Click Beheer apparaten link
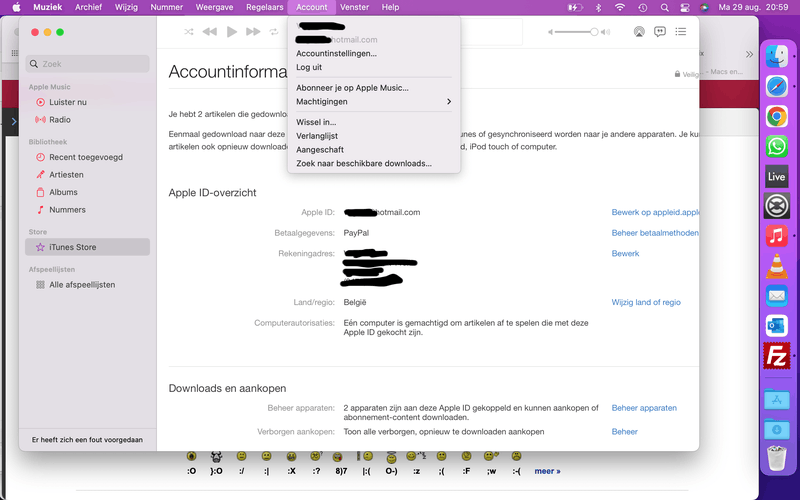The height and width of the screenshot is (500, 800). (644, 408)
